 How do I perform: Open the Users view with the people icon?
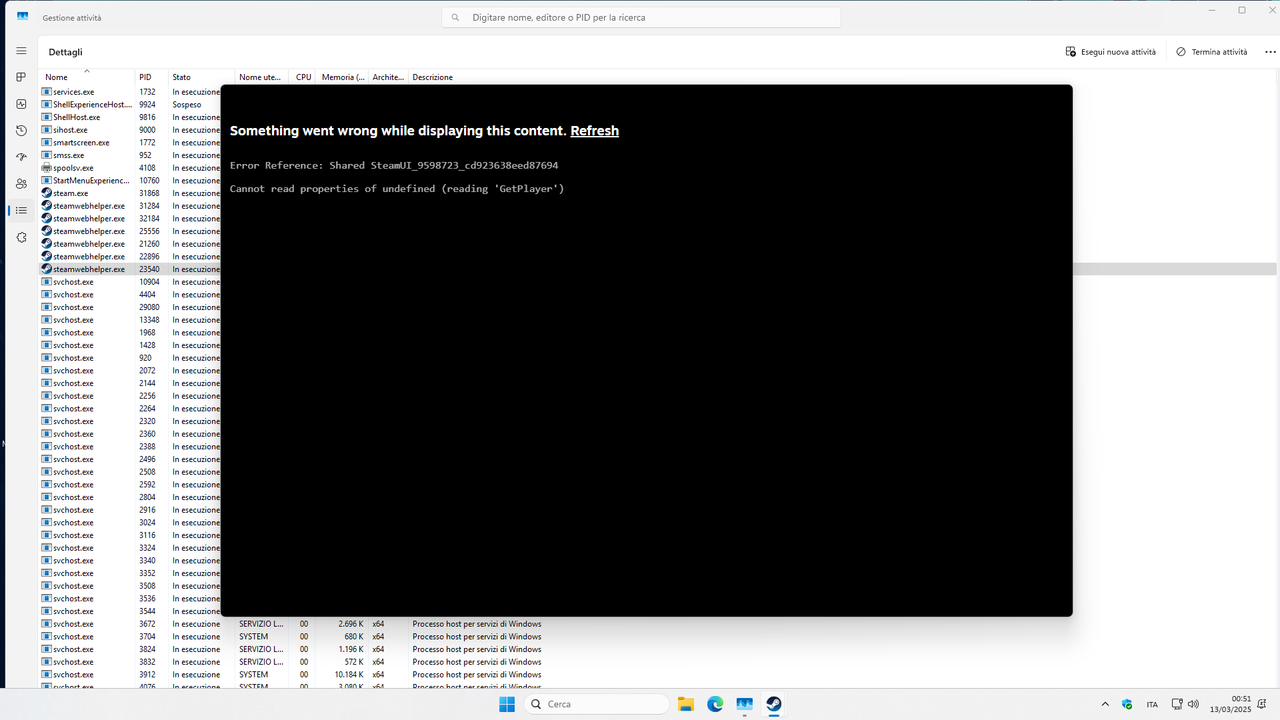pos(20,183)
